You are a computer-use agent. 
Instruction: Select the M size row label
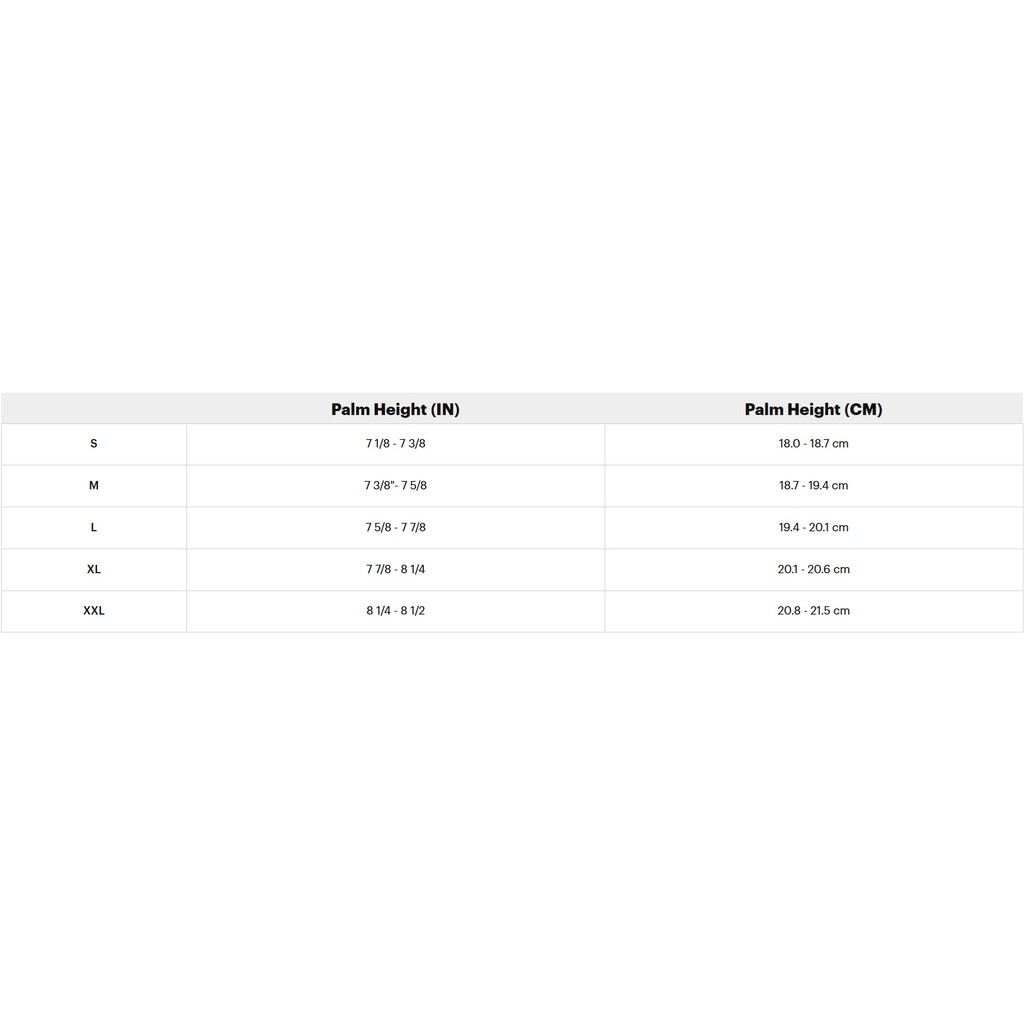[94, 486]
